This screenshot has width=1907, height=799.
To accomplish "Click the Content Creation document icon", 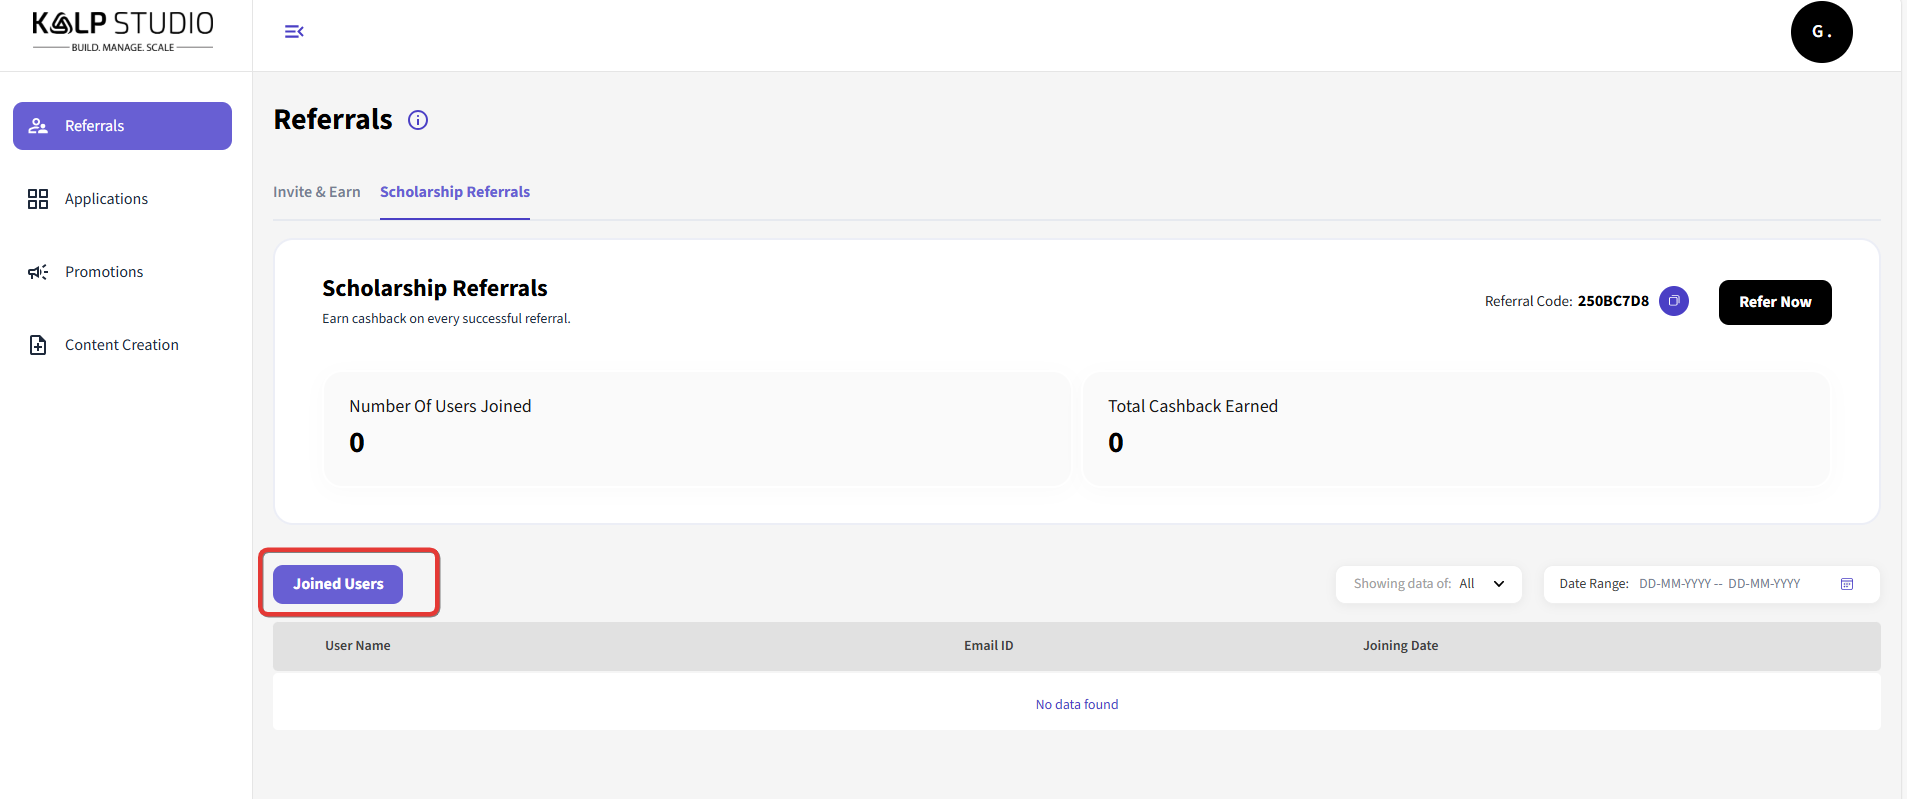I will click(x=38, y=345).
